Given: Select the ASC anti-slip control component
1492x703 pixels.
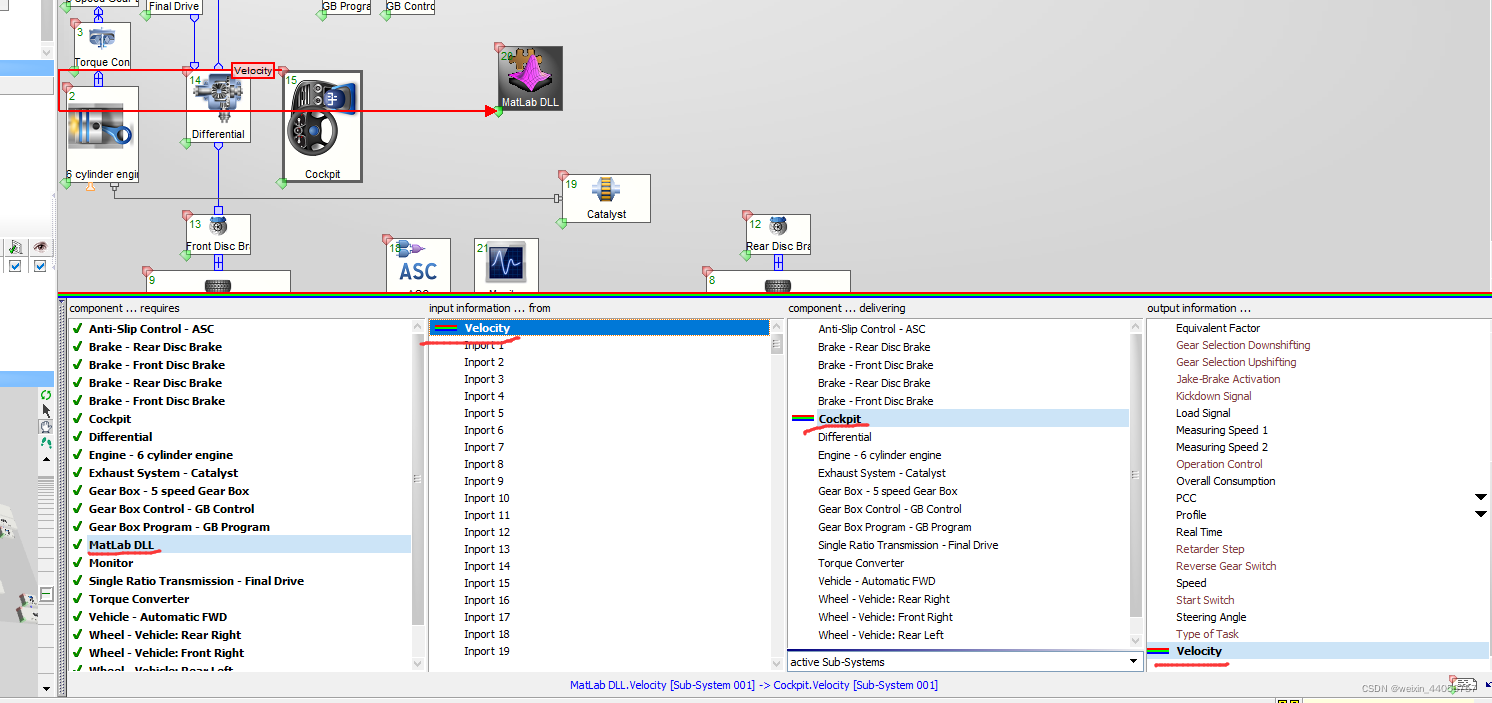Looking at the screenshot, I should [x=418, y=266].
